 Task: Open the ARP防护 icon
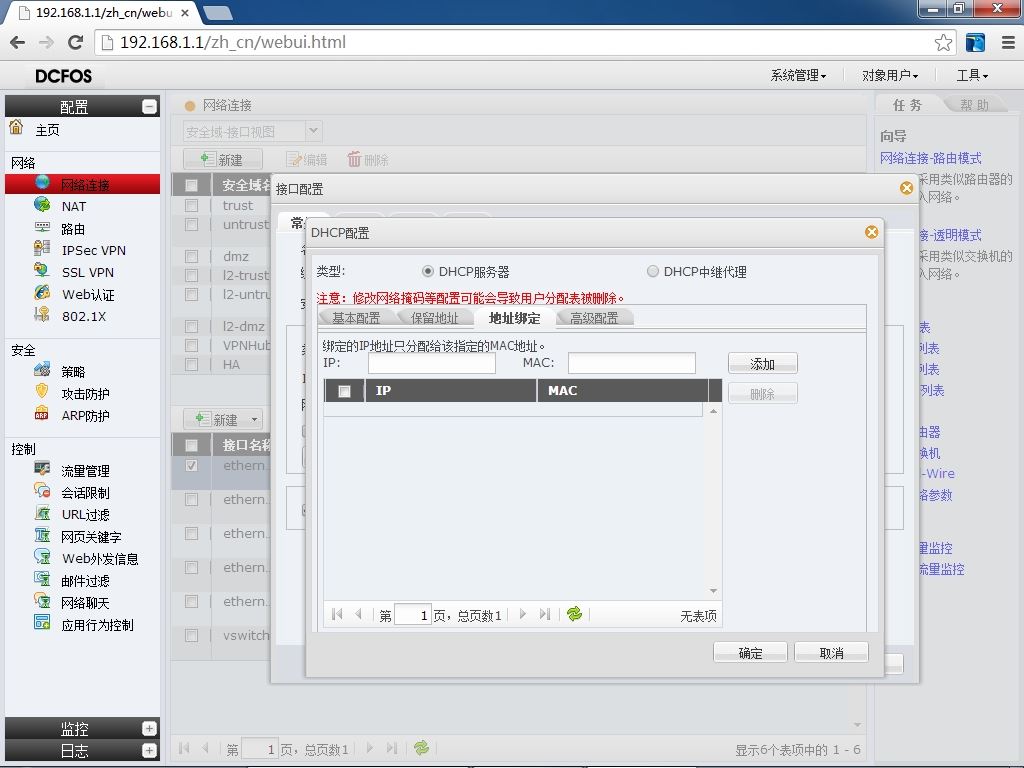point(42,414)
